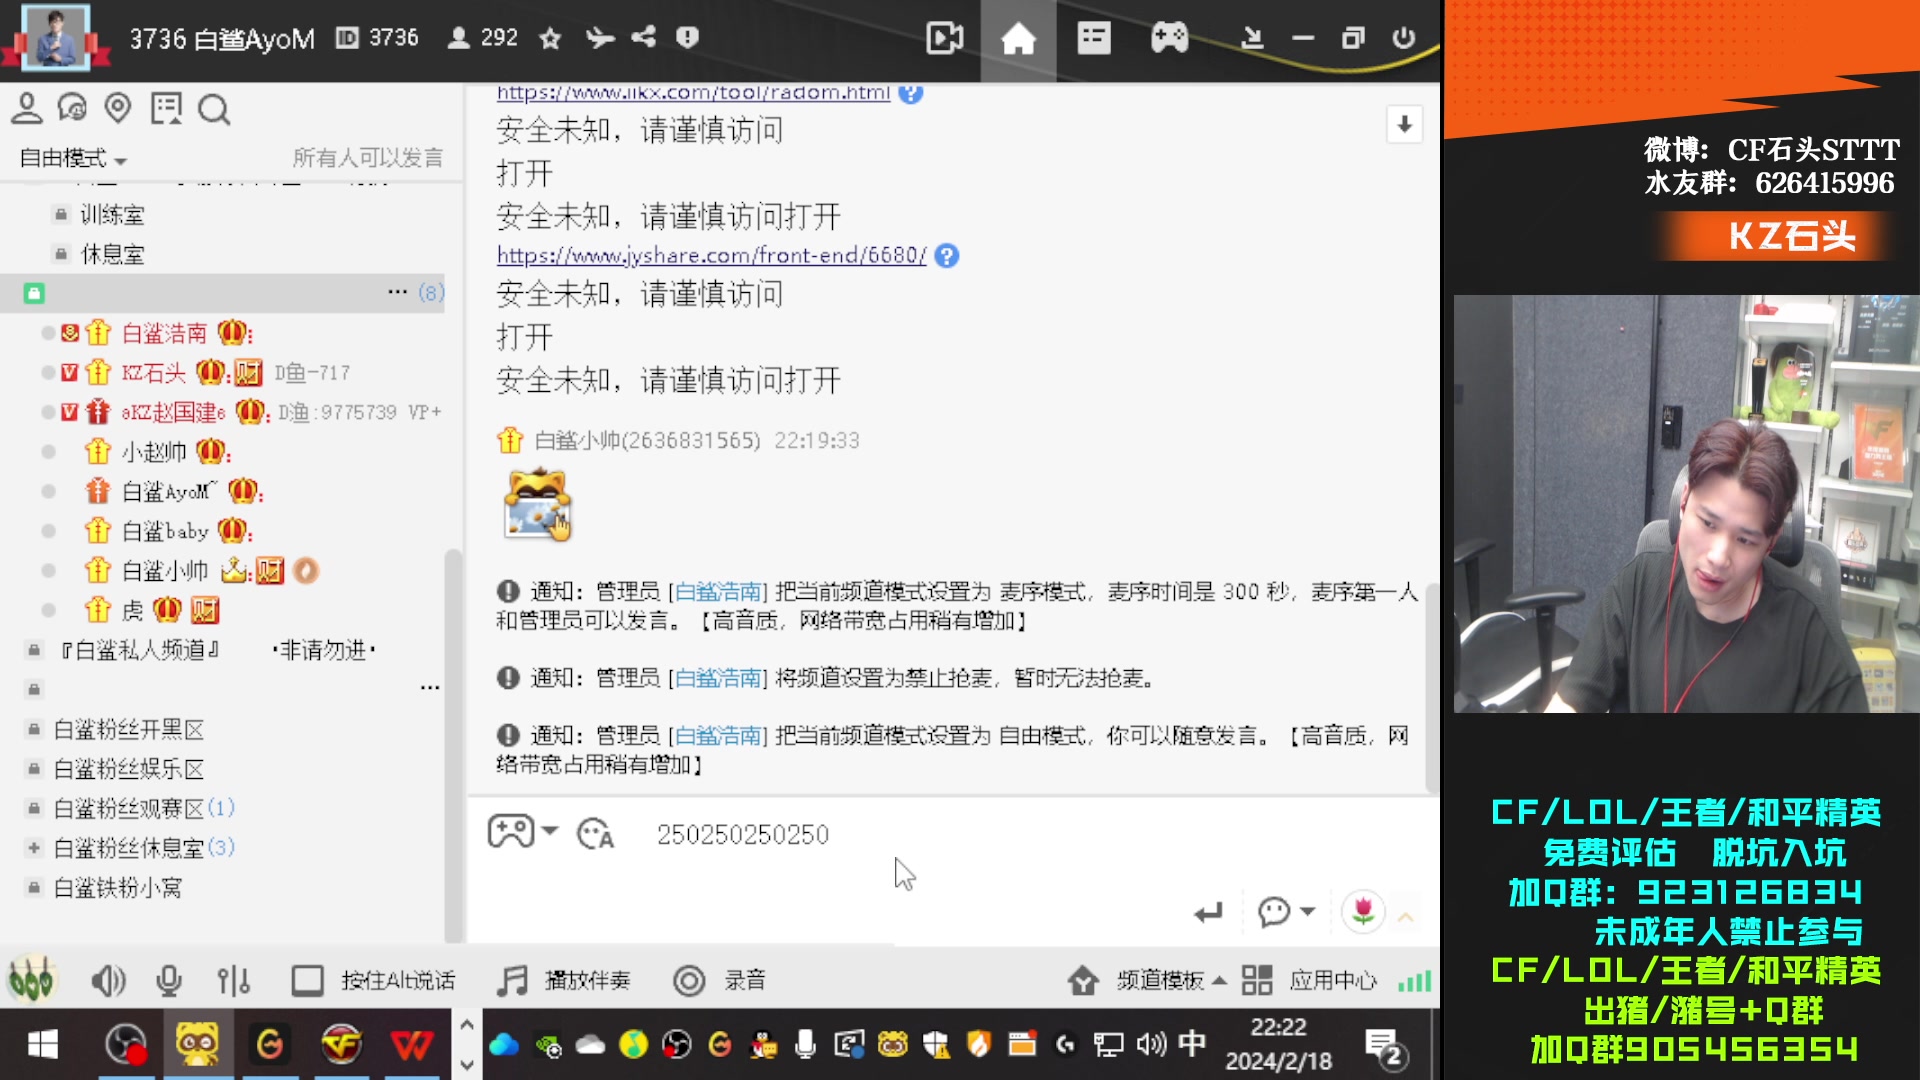Open the audio mixer sliders control

[231, 980]
